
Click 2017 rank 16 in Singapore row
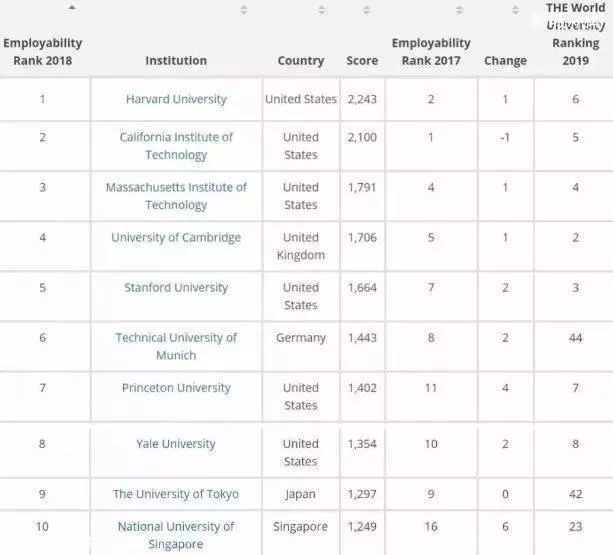coord(431,526)
